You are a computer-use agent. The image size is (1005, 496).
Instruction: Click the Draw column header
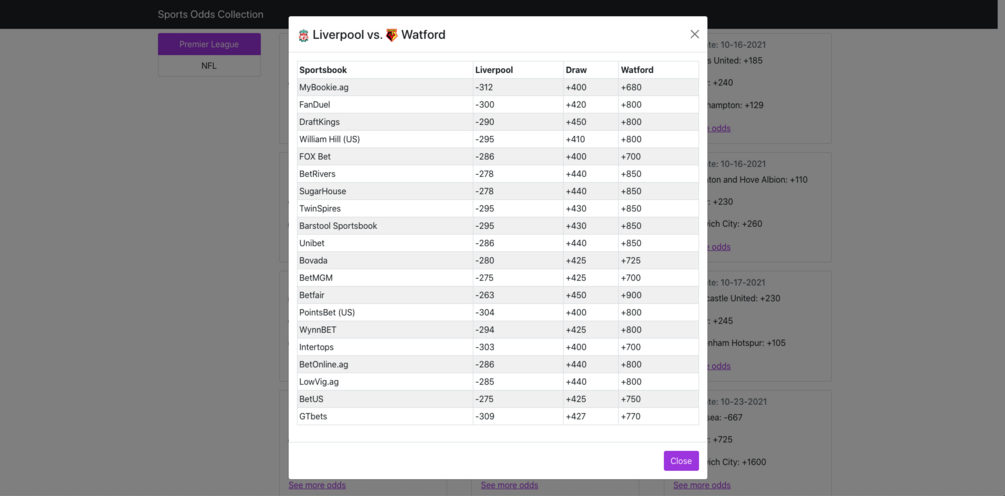point(576,70)
